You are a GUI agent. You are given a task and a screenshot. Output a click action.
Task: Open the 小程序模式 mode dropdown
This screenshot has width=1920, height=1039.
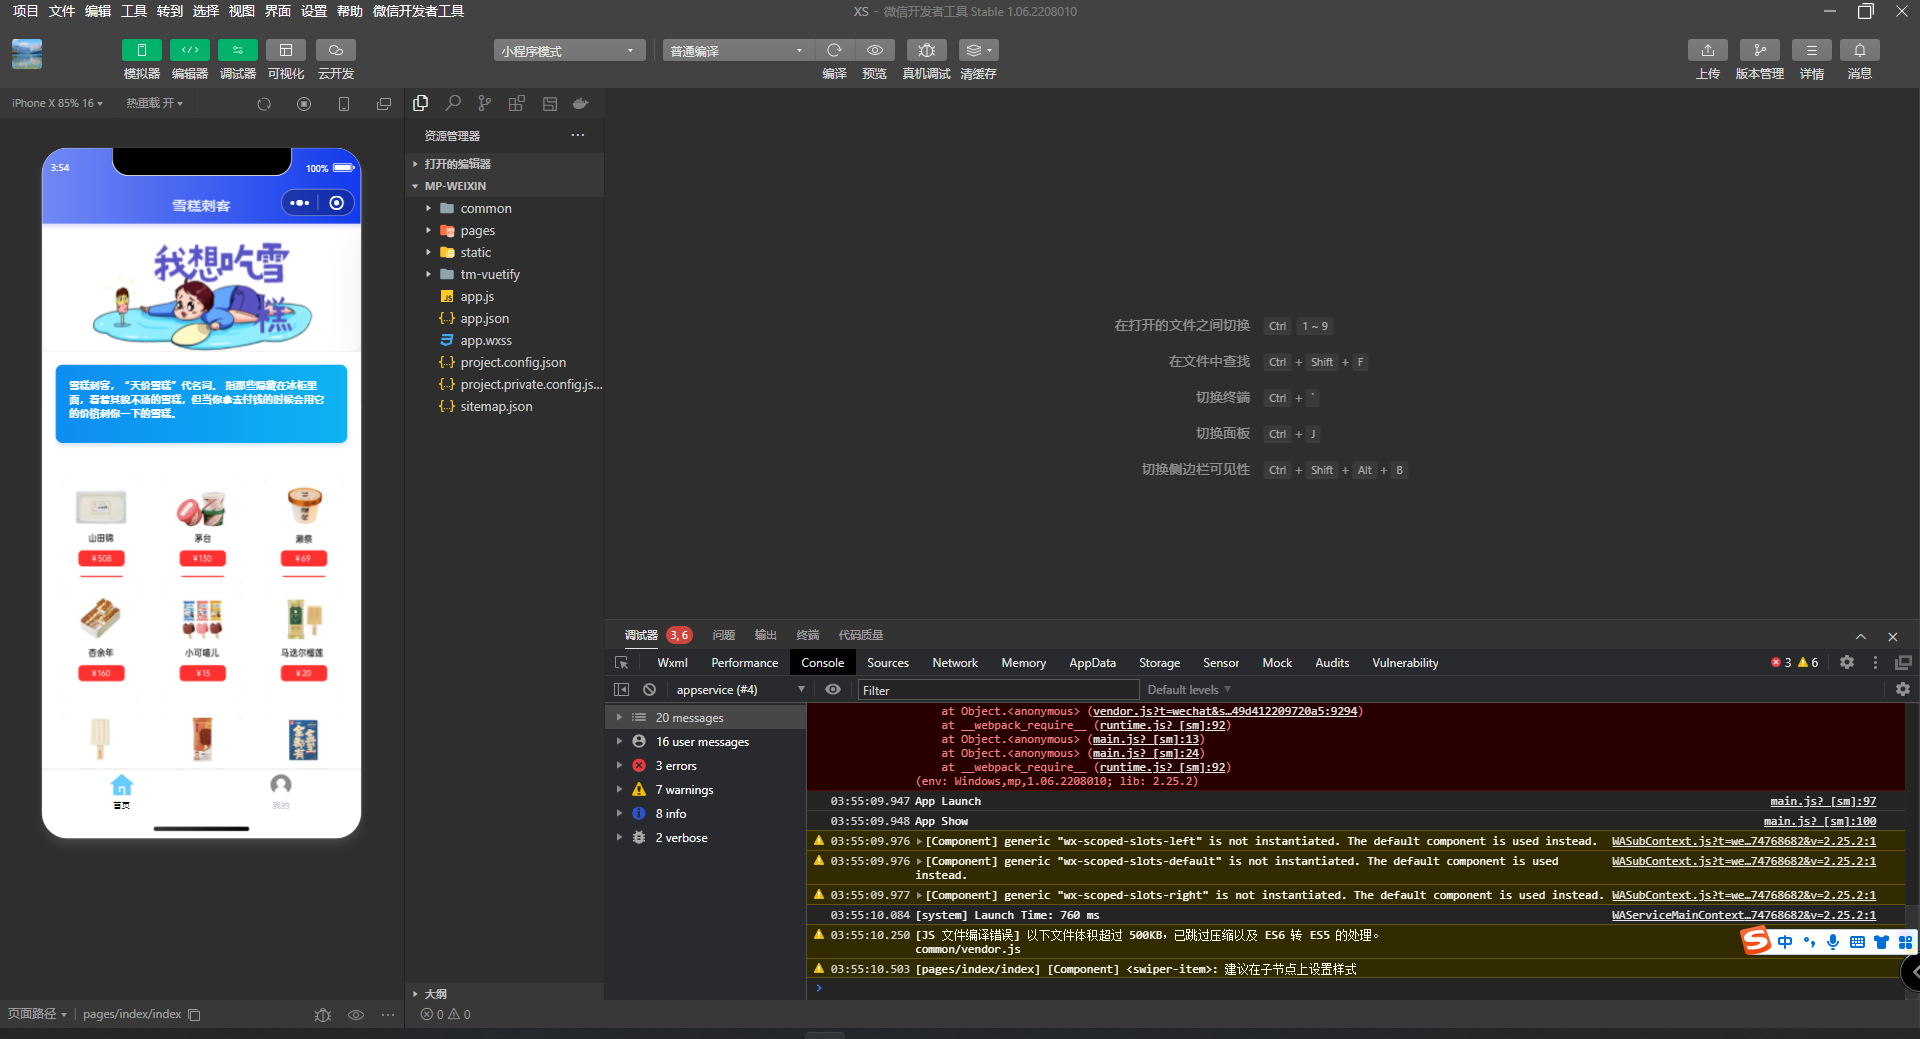coord(568,51)
